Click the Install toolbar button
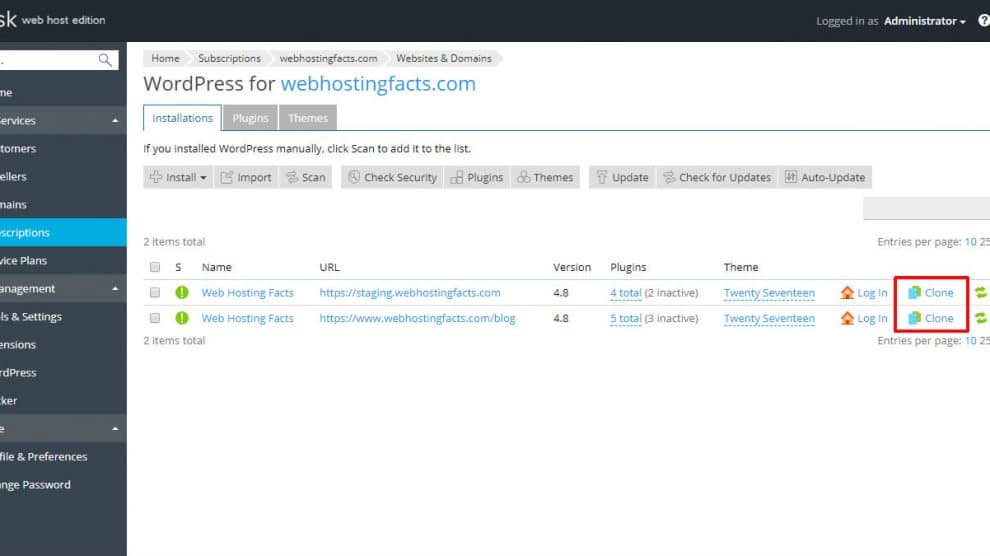The image size is (990, 556). click(x=178, y=177)
